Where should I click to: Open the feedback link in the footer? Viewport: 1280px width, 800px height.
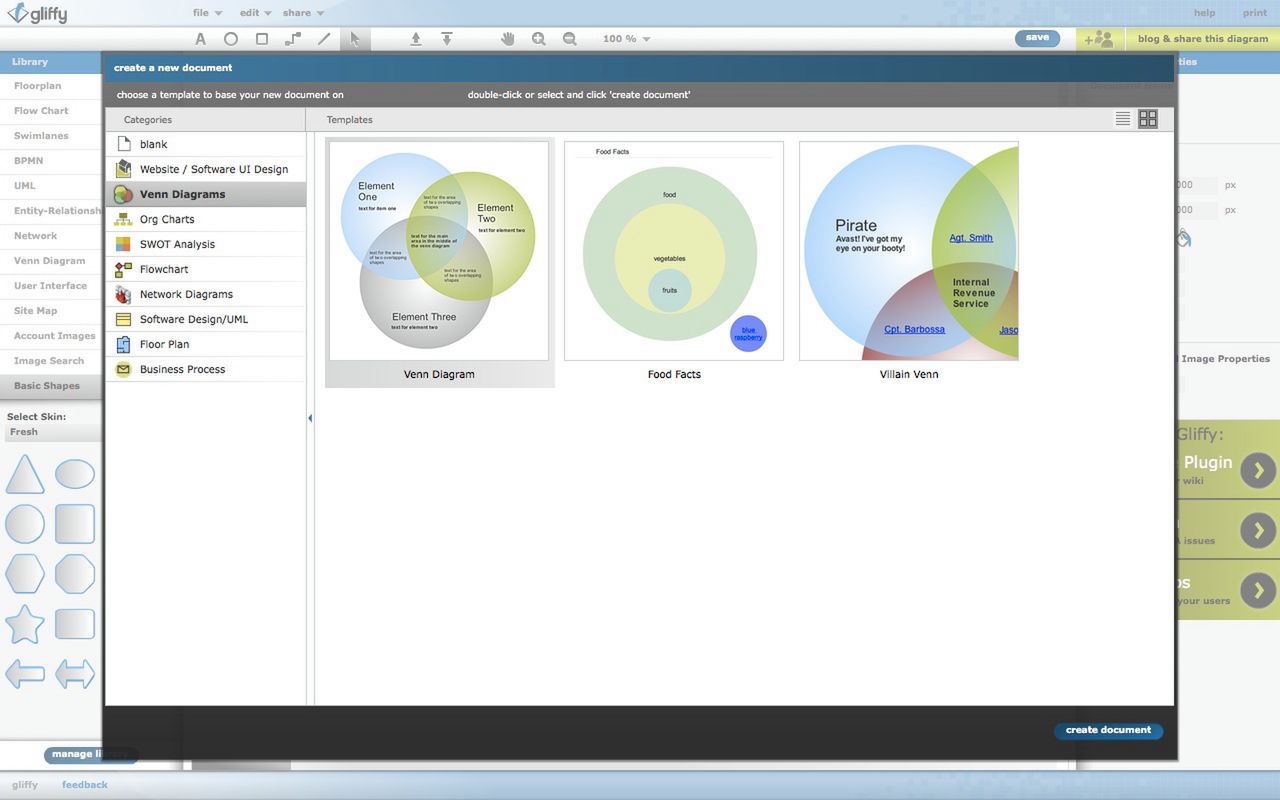click(85, 785)
